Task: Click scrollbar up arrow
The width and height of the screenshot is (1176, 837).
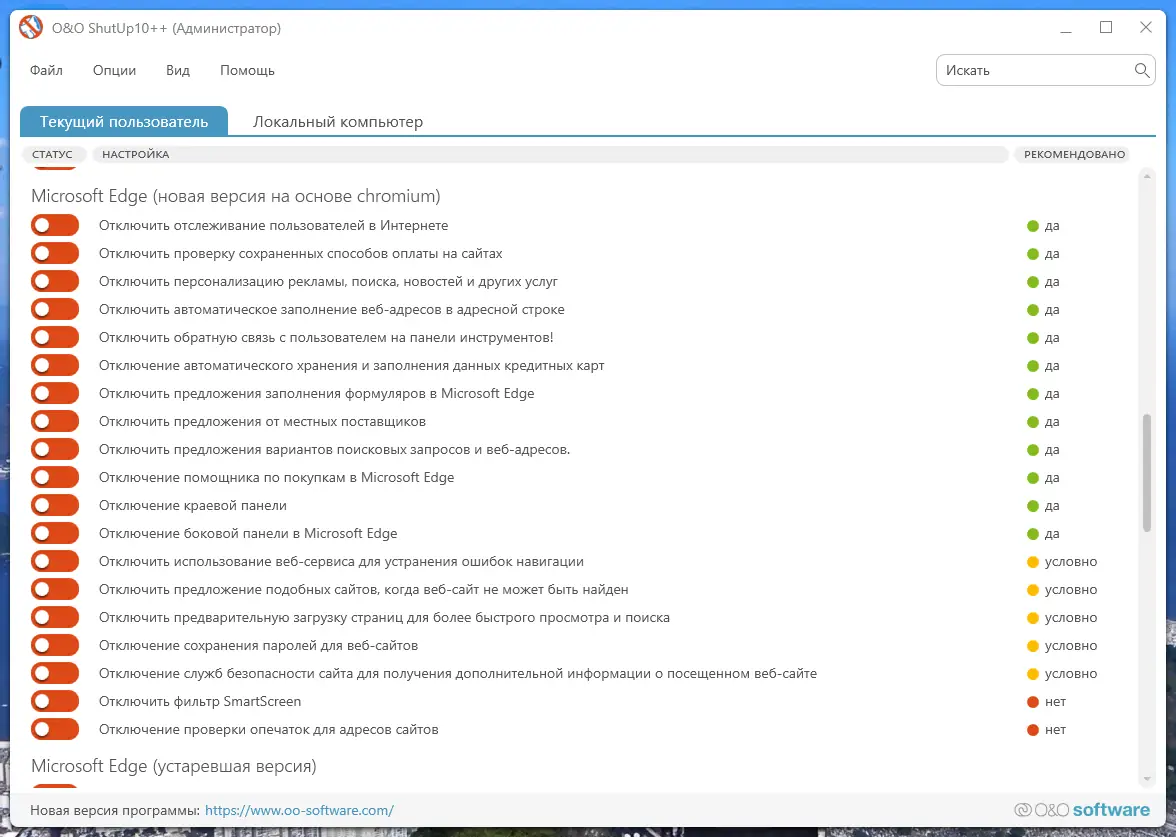Action: coord(1146,177)
